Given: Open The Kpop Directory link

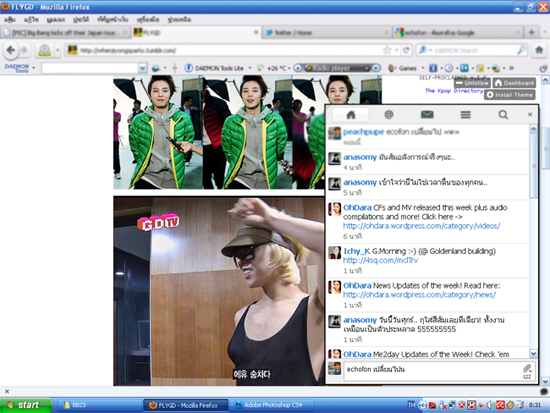Looking at the screenshot, I should click(x=454, y=91).
